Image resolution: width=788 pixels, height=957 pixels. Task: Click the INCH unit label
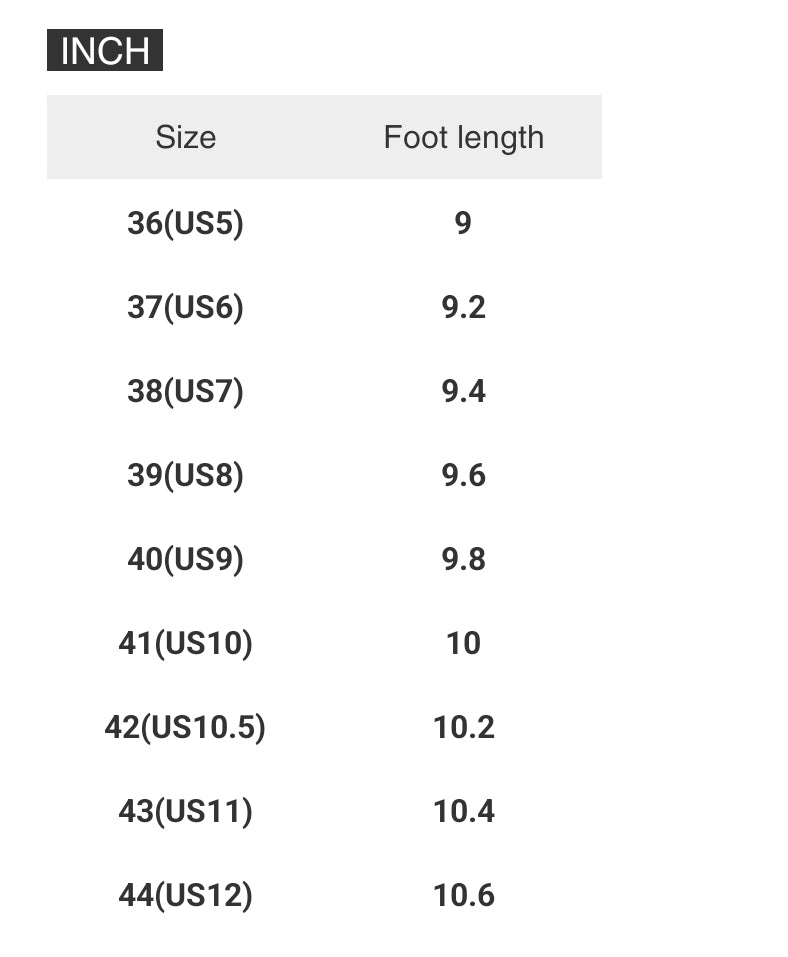click(105, 50)
